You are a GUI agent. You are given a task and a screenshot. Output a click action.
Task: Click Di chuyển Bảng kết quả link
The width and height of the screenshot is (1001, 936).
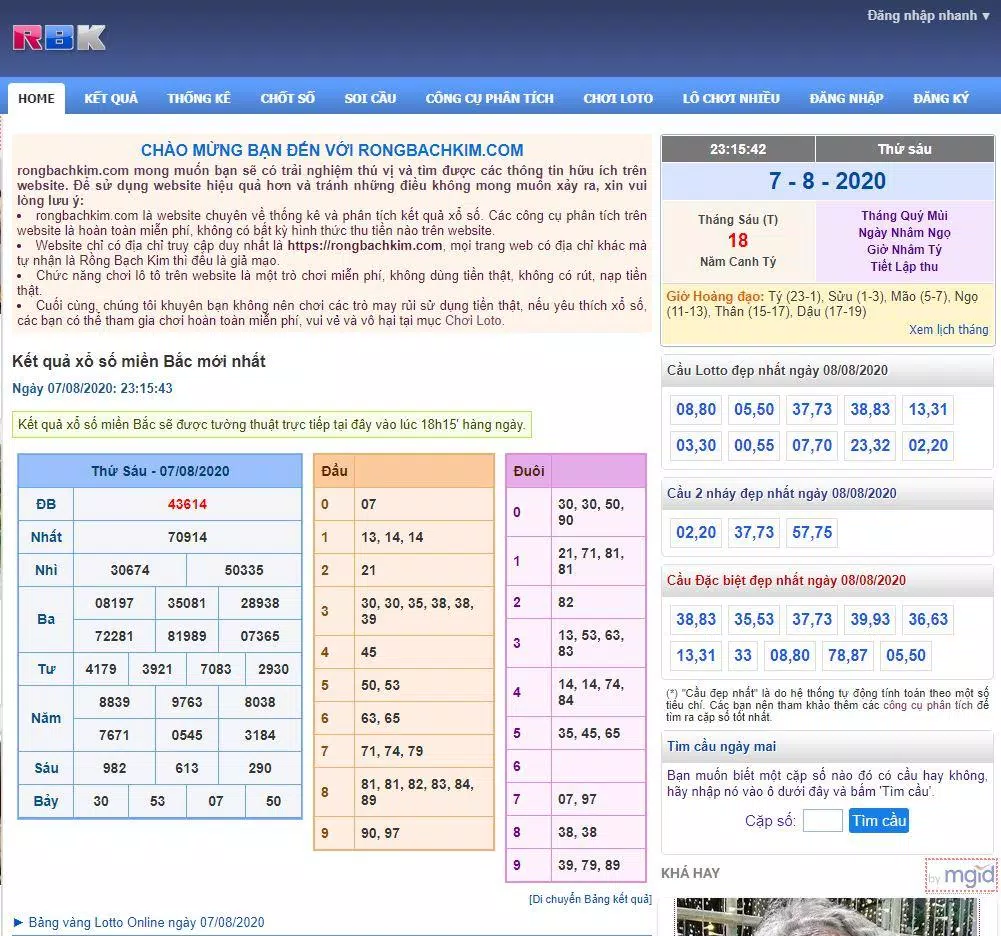click(x=590, y=899)
